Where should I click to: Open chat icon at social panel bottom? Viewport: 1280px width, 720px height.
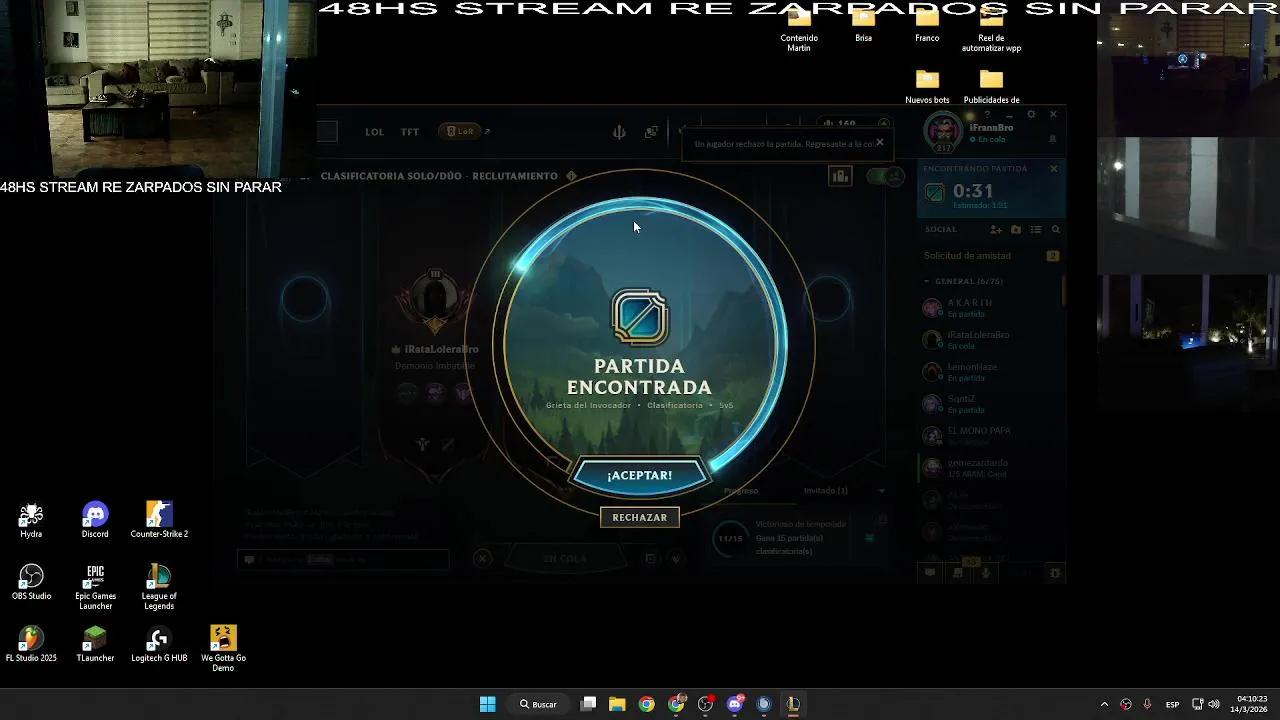(930, 573)
